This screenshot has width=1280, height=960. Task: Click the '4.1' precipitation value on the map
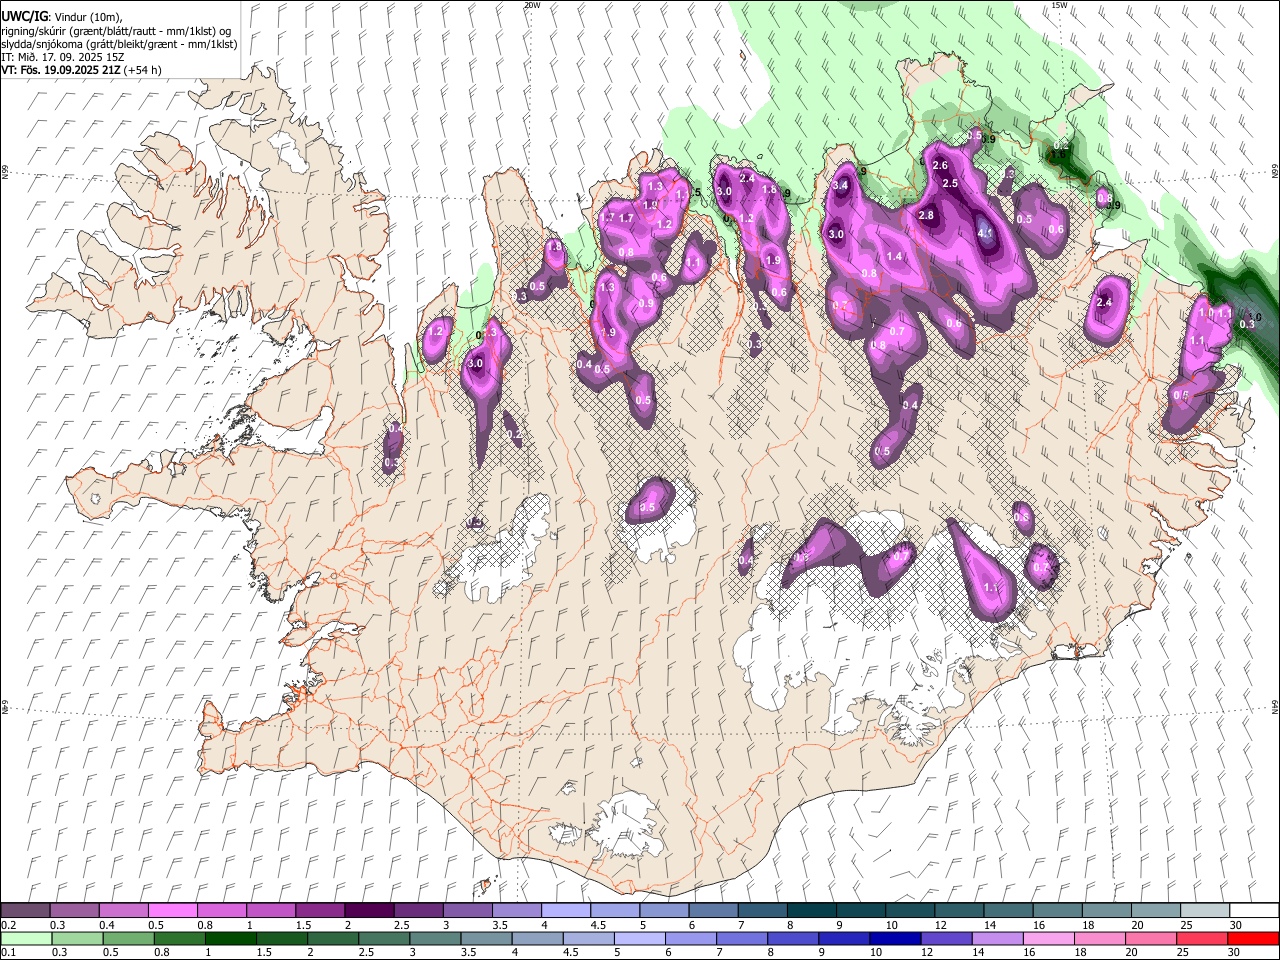point(985,234)
